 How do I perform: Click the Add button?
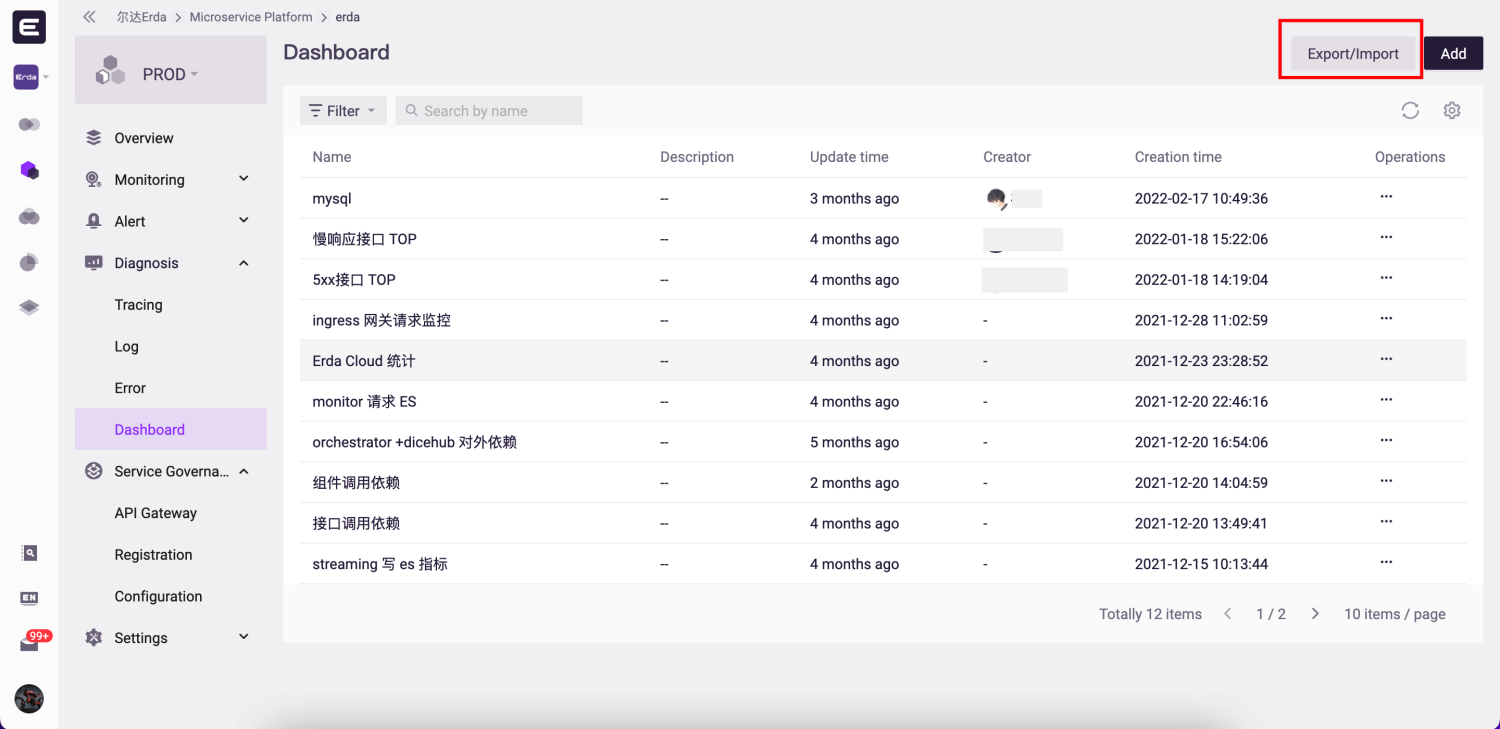[1453, 54]
